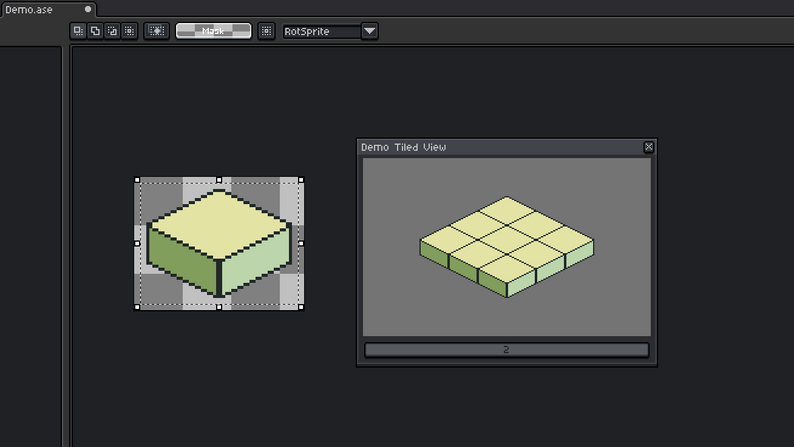This screenshot has width=794, height=447.
Task: Close the Demo Tiled View window
Action: coord(648,147)
